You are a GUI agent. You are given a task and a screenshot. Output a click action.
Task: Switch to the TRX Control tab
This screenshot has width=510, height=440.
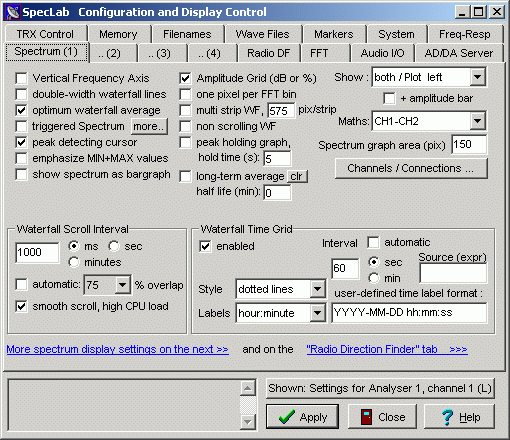coord(45,34)
